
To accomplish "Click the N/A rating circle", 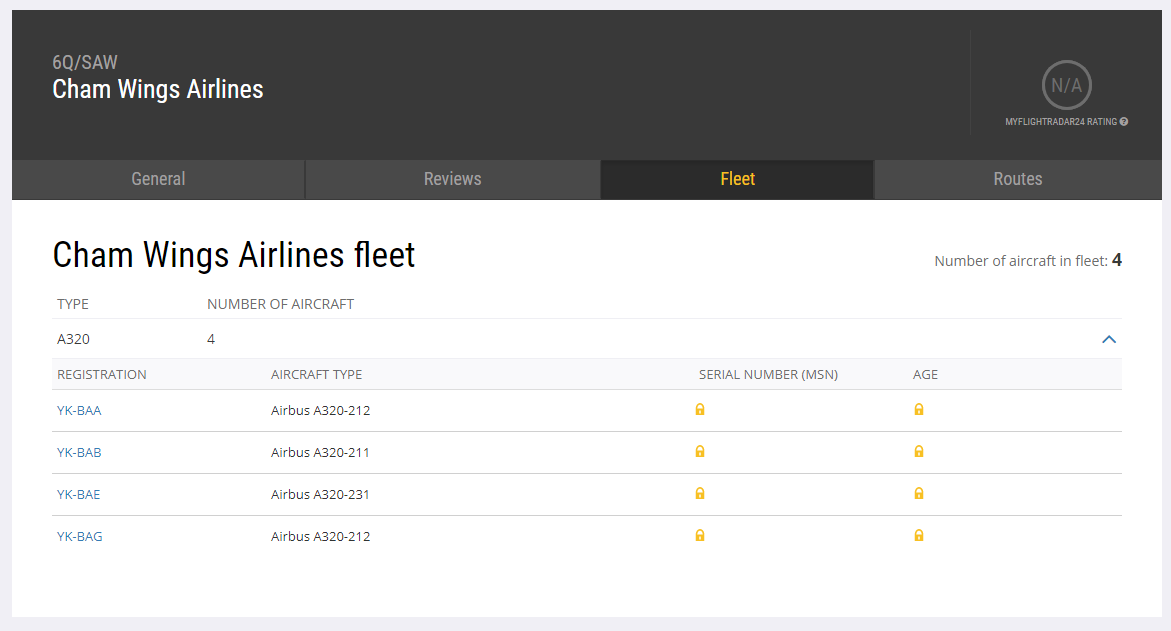I will pos(1066,85).
